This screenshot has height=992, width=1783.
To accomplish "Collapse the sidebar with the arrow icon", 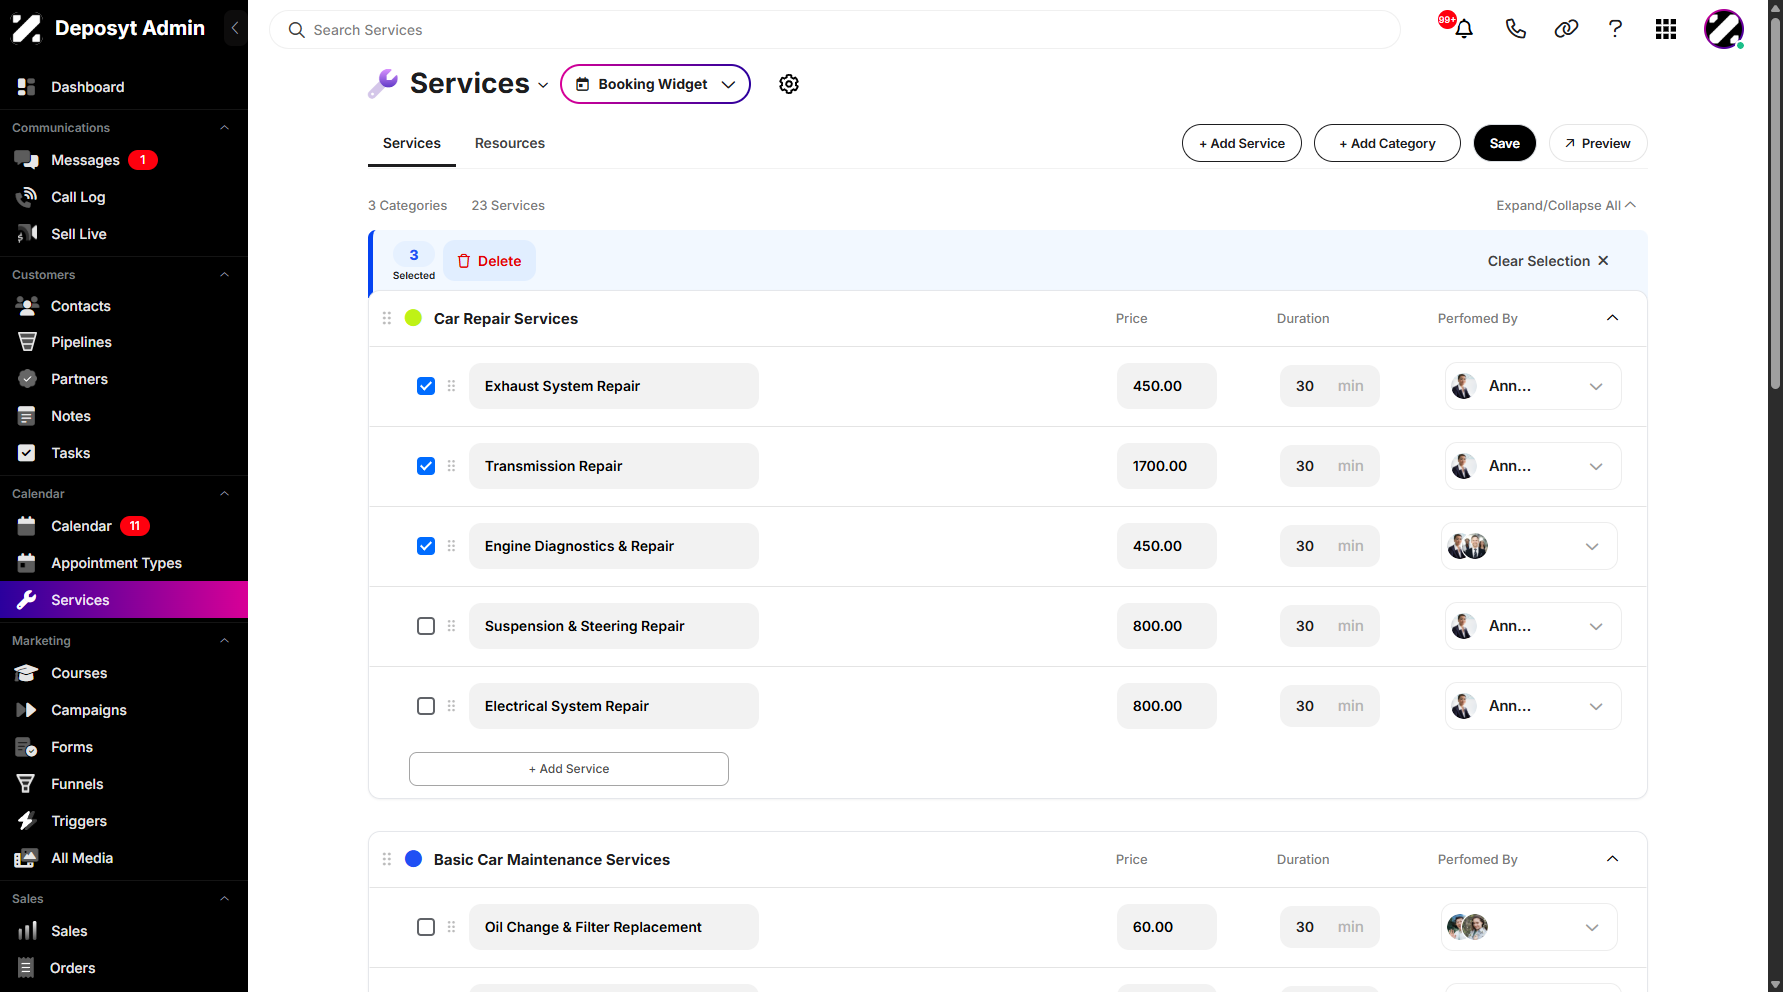I will pos(235,28).
